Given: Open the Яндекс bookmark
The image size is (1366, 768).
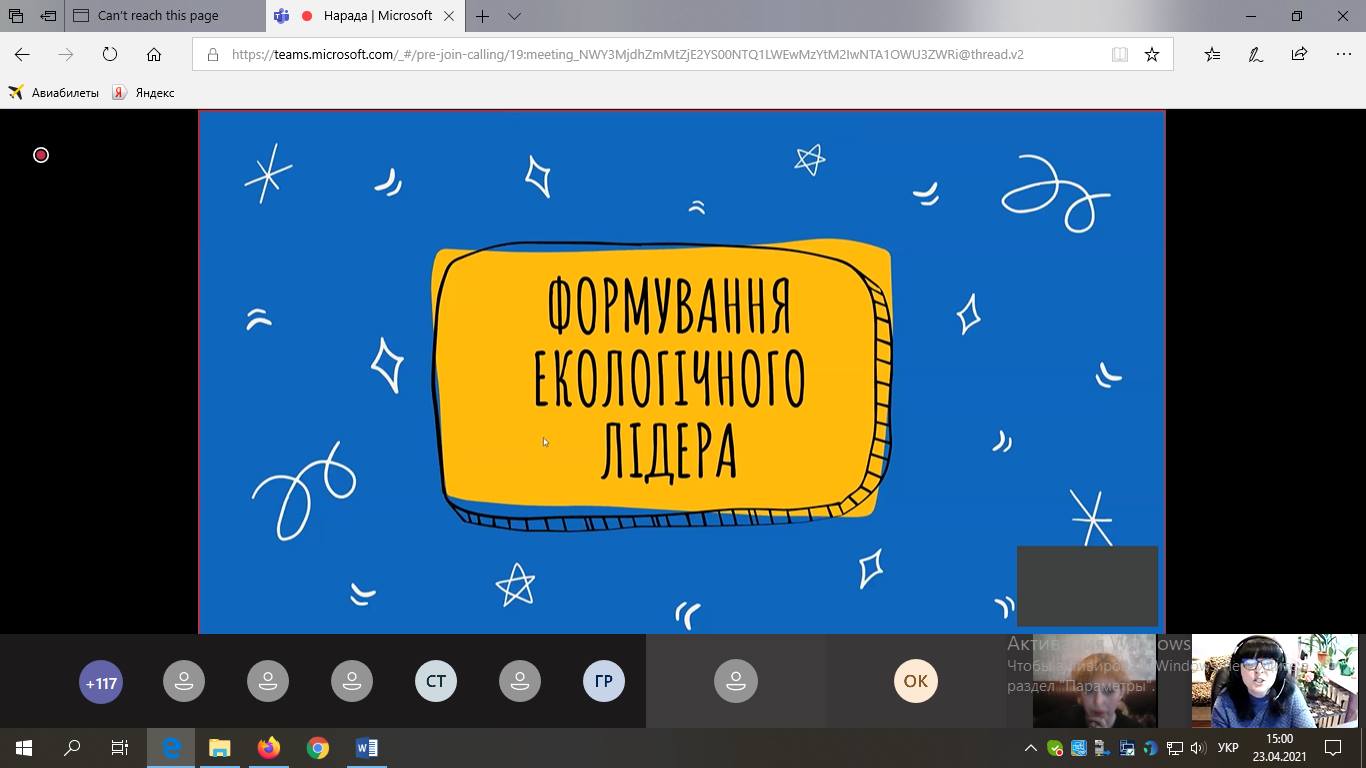Looking at the screenshot, I should coord(143,93).
